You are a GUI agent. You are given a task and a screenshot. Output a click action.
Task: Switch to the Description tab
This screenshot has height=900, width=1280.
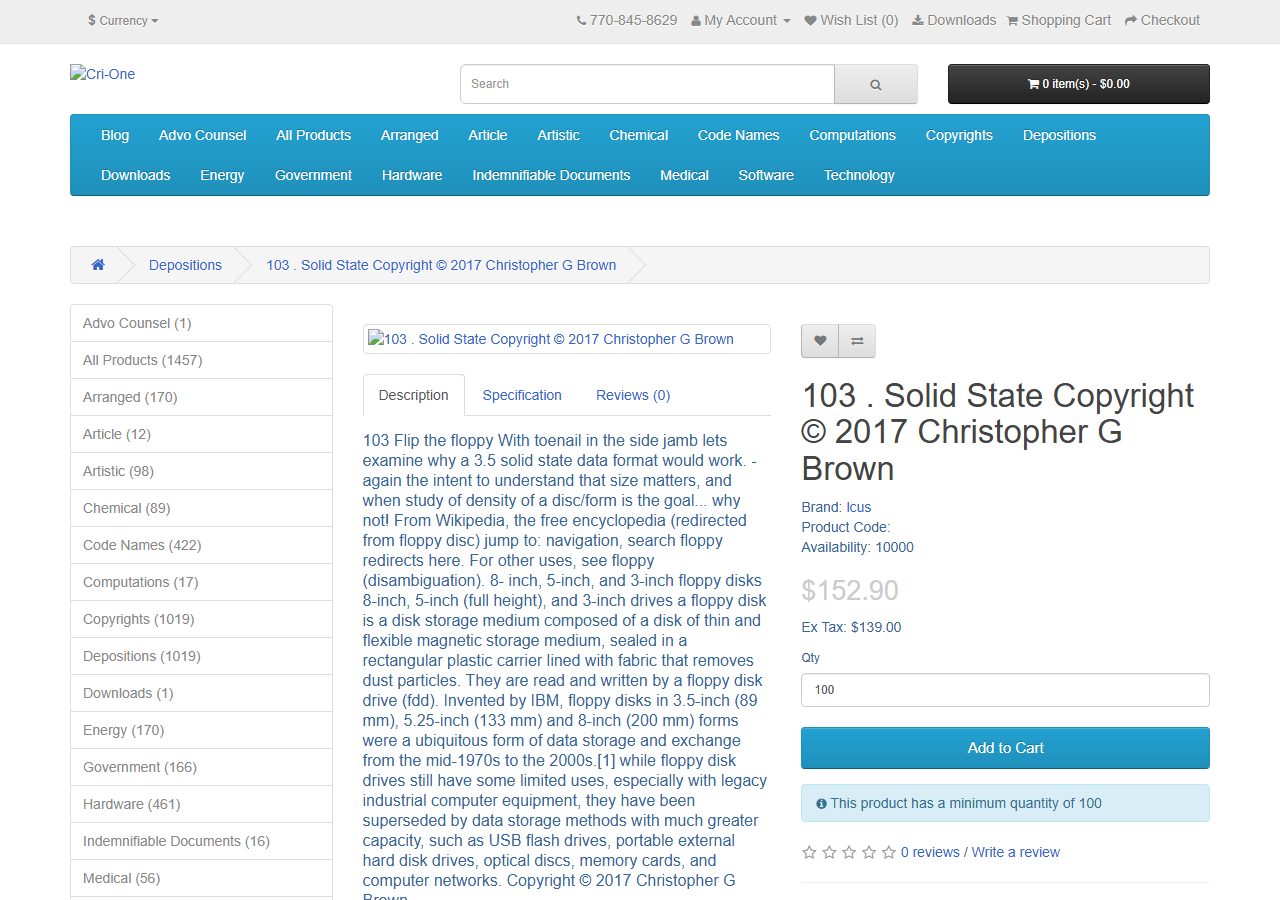point(414,395)
